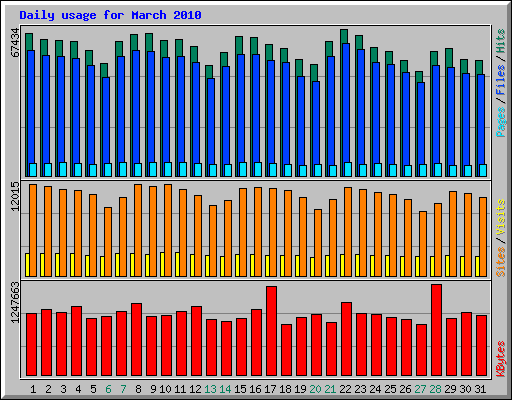Screen dimensions: 512x400
Task: Select the green hits bar top for day 9
Action: point(149,42)
